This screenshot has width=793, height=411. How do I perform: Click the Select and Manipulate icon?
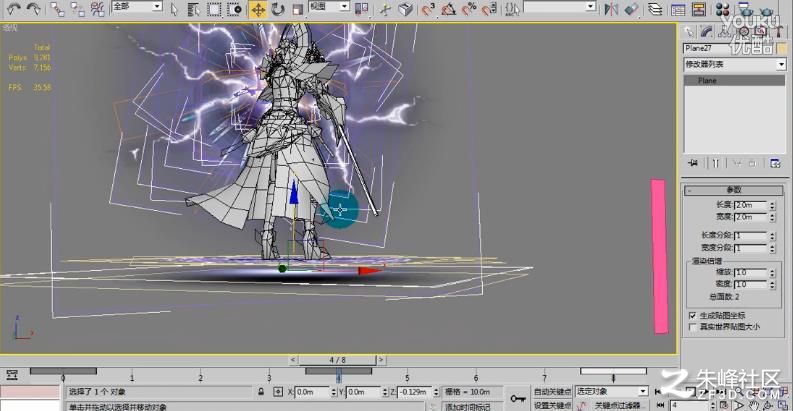click(385, 9)
